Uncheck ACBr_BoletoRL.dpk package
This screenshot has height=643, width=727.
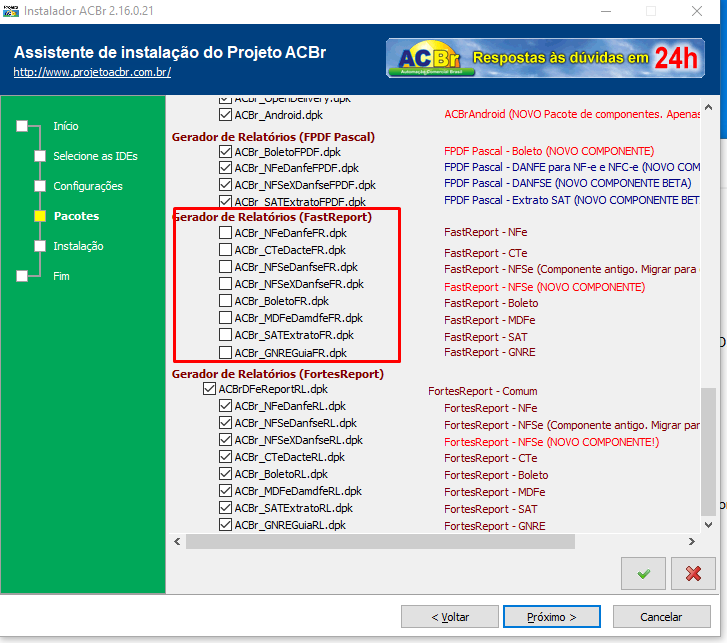coord(225,473)
